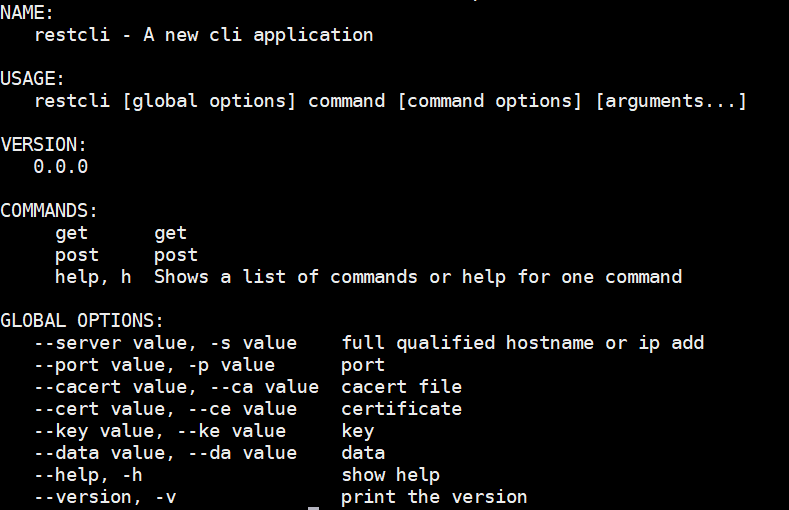Click the 'help, h' command entry

[93, 277]
